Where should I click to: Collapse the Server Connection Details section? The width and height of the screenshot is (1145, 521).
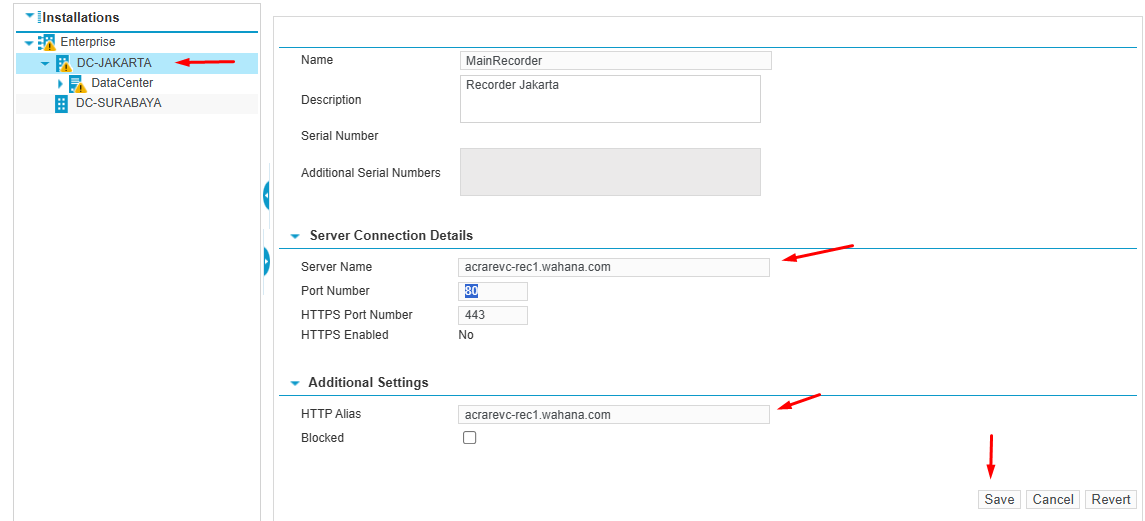pos(295,236)
